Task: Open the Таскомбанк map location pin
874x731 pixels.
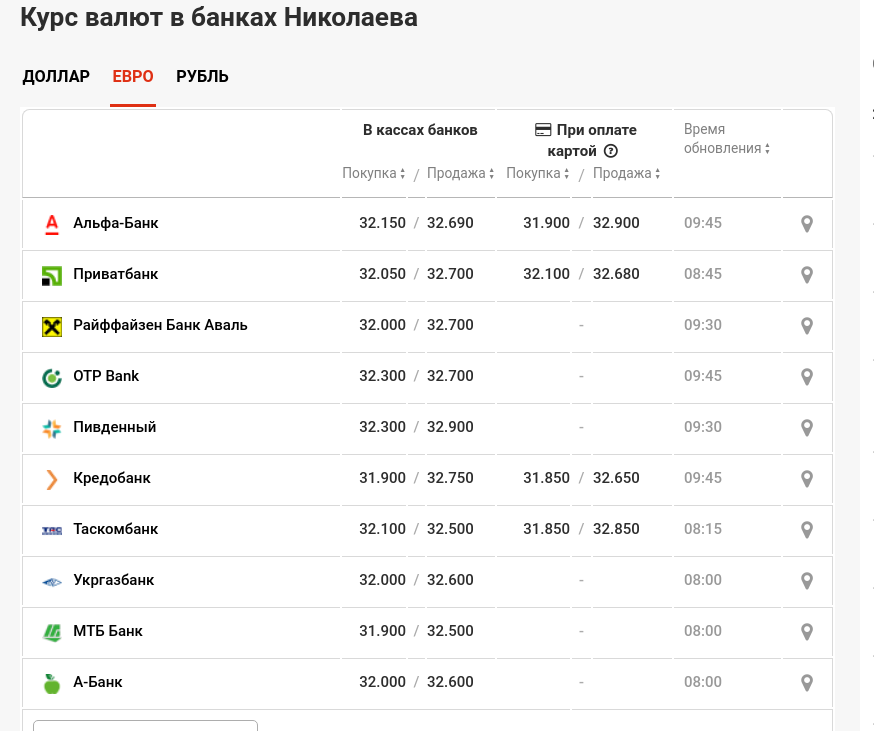Action: [807, 530]
